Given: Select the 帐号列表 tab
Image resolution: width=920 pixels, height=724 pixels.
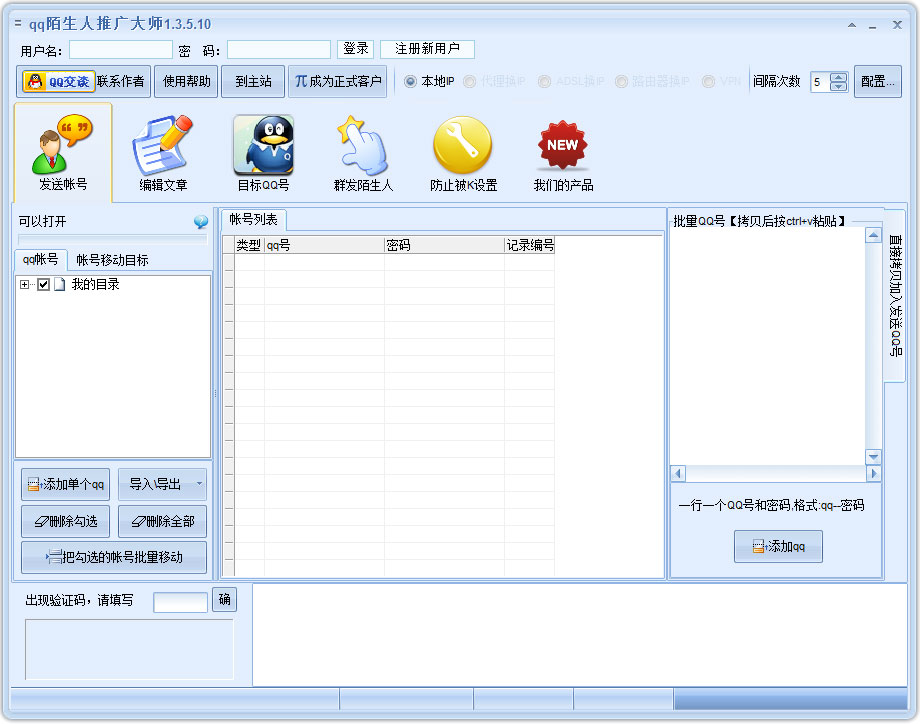Looking at the screenshot, I should 253,219.
